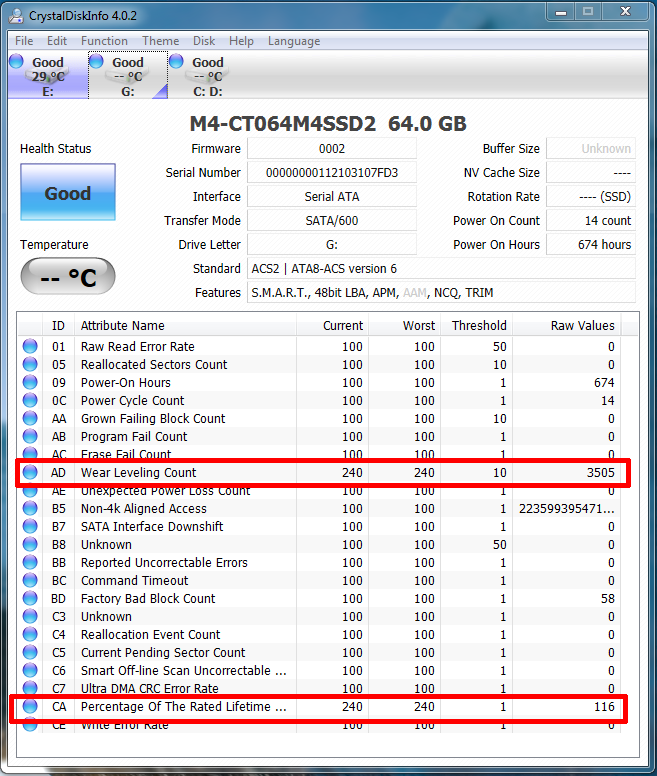Select the Factory Bad Block Count row text
The image size is (657, 776).
[148, 598]
